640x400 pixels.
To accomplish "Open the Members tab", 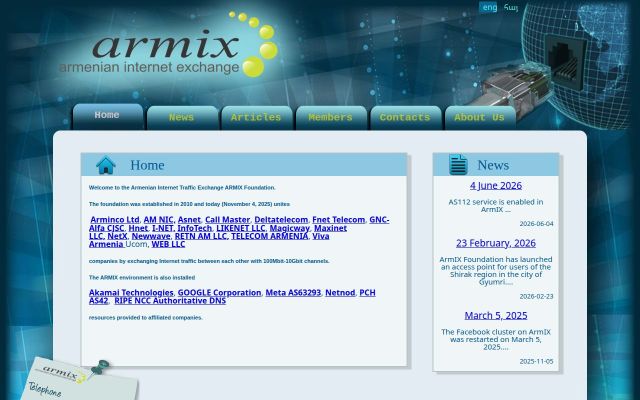I will coord(331,118).
